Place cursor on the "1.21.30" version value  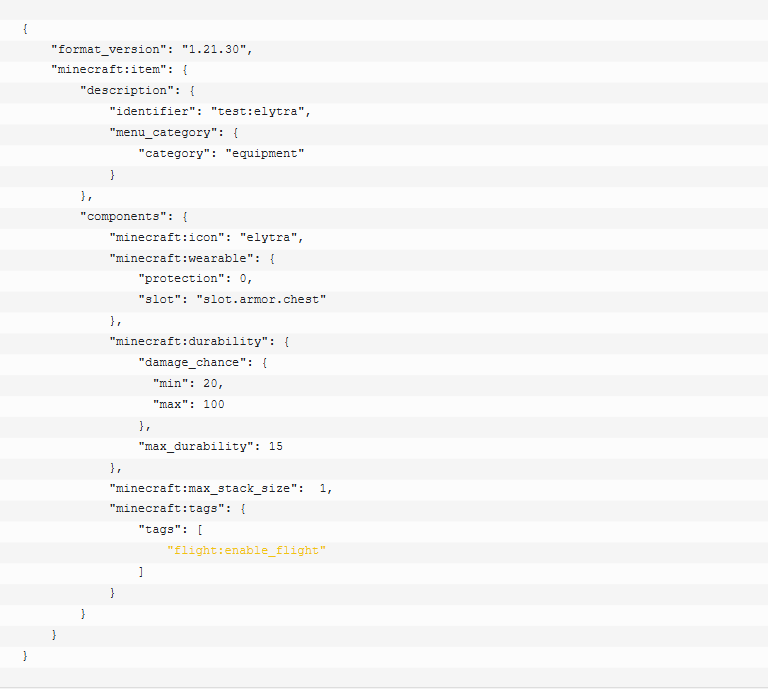click(217, 49)
